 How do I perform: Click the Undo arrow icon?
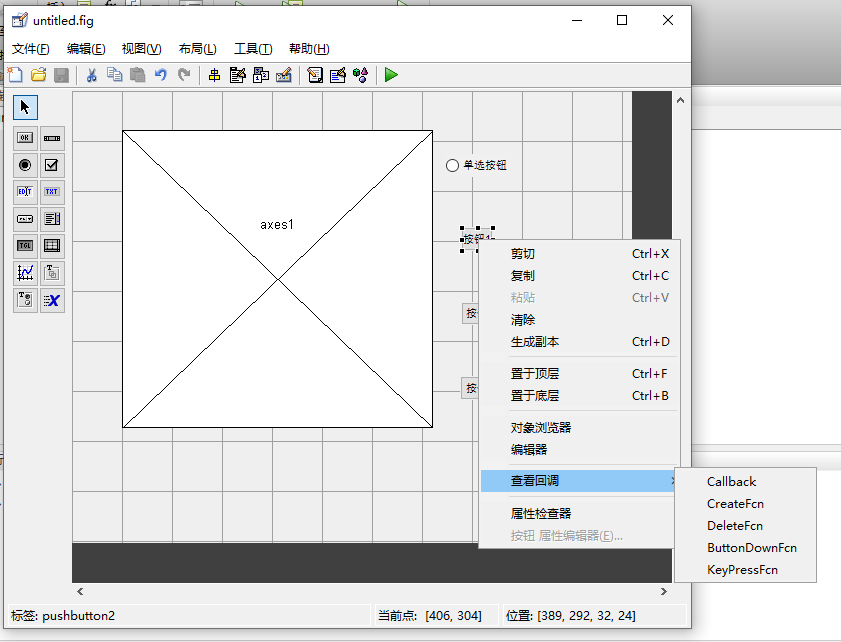point(161,75)
